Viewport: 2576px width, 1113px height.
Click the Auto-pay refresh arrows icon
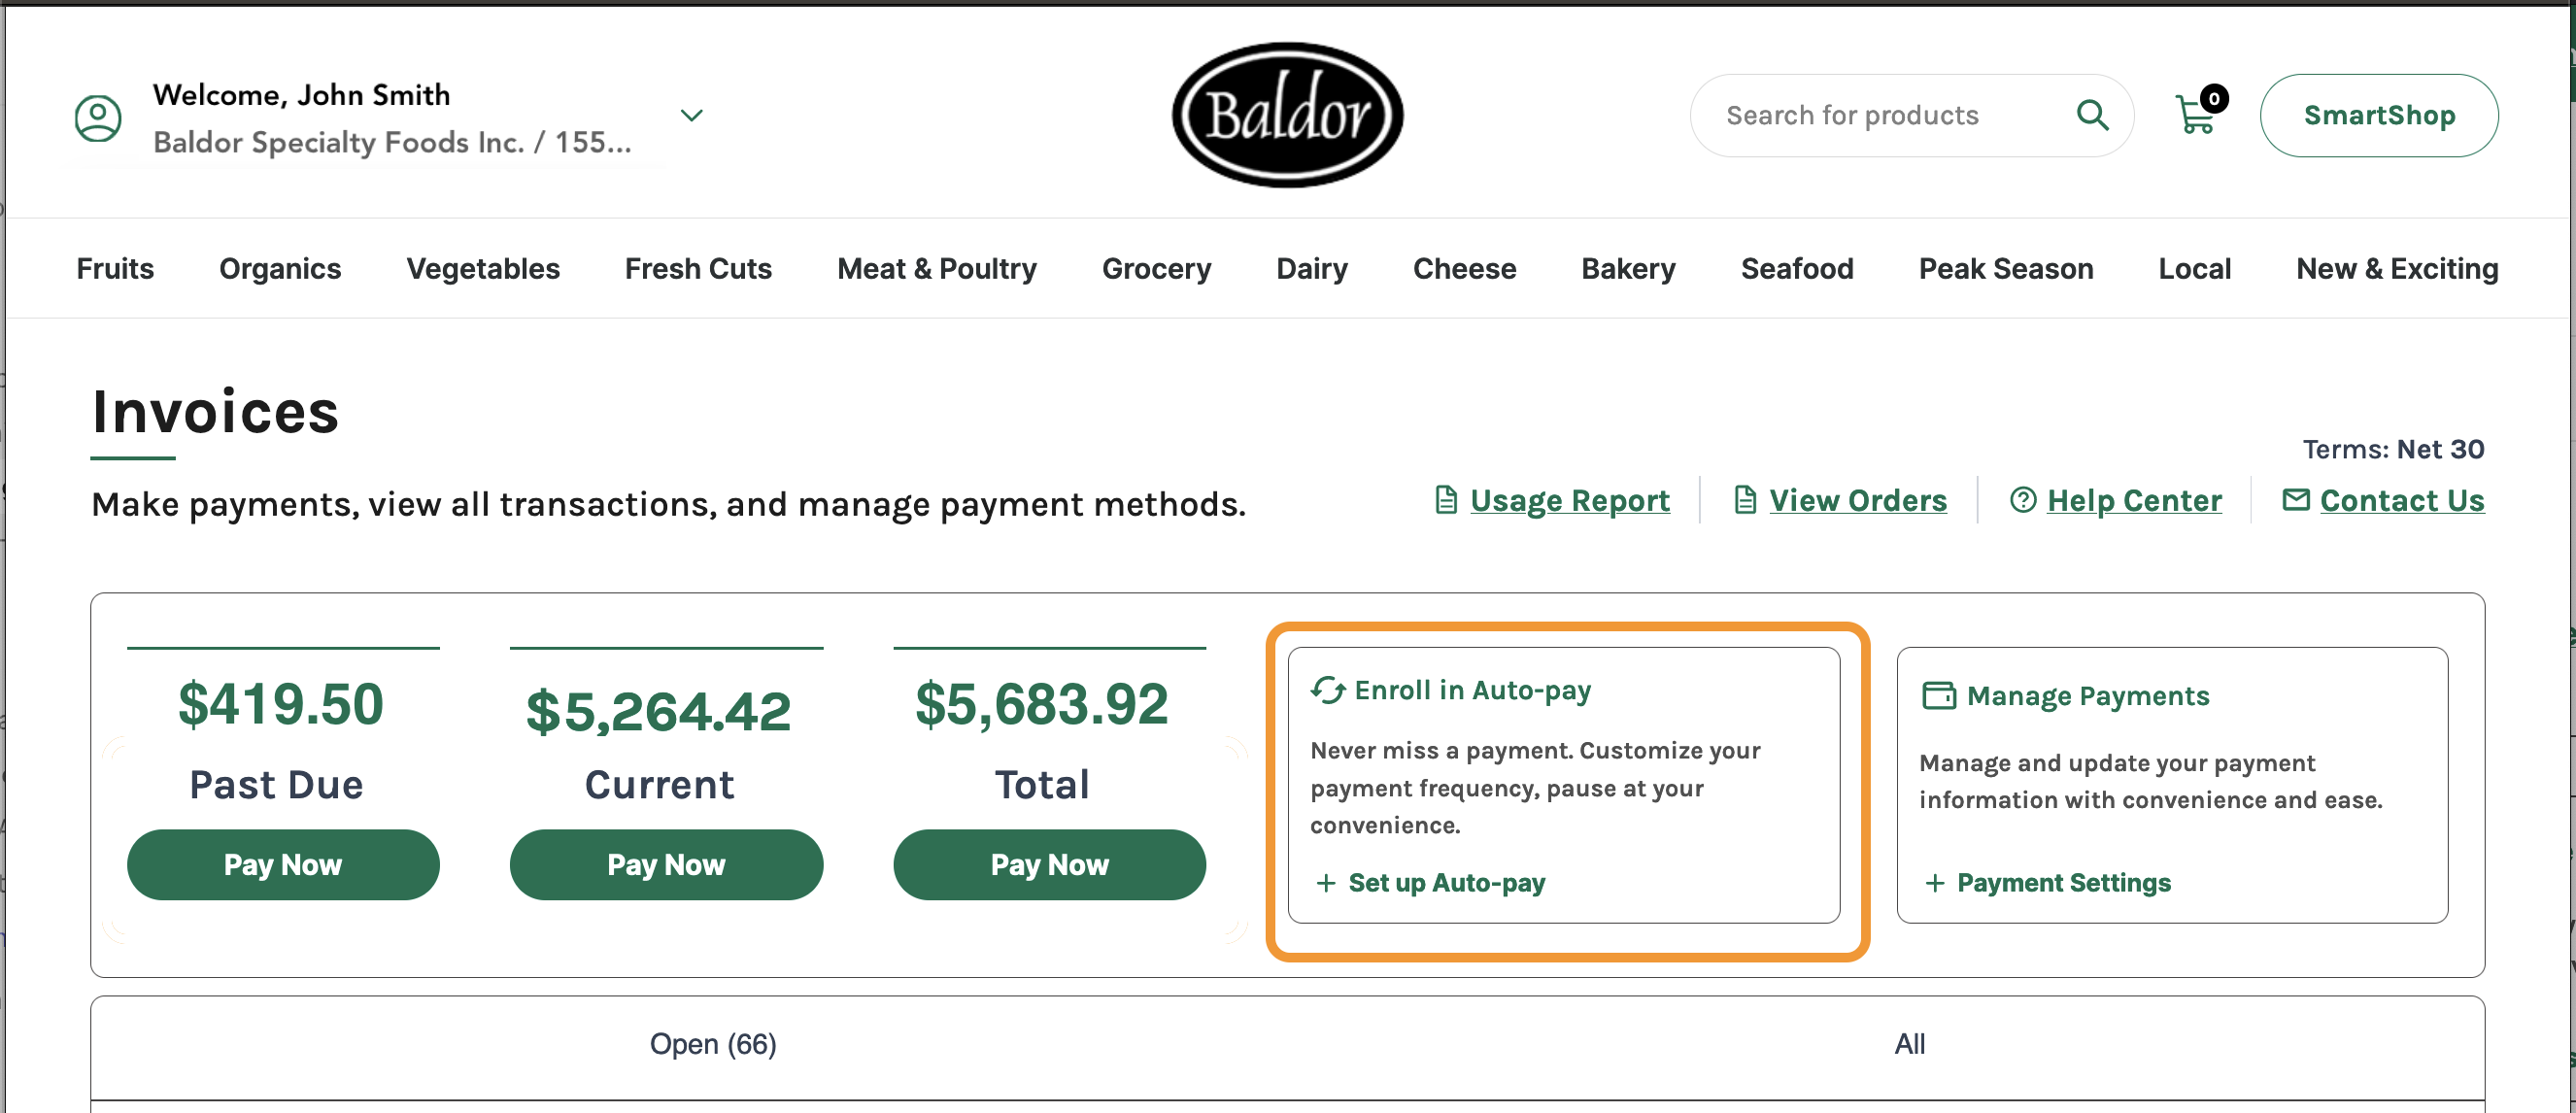pyautogui.click(x=1328, y=690)
